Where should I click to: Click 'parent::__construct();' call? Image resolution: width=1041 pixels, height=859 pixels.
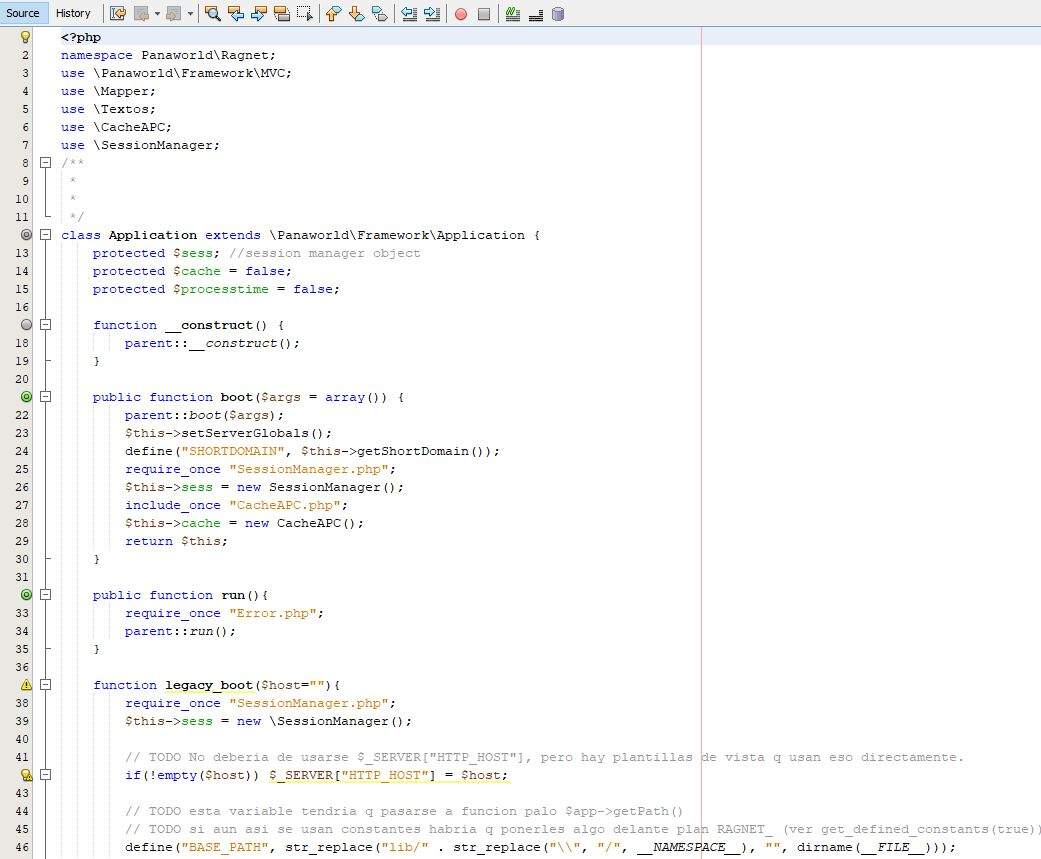click(x=212, y=343)
